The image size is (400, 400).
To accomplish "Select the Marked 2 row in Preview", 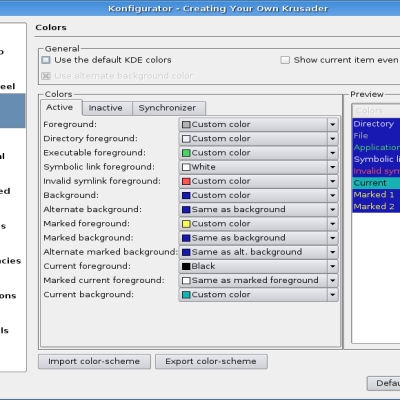I will [376, 207].
